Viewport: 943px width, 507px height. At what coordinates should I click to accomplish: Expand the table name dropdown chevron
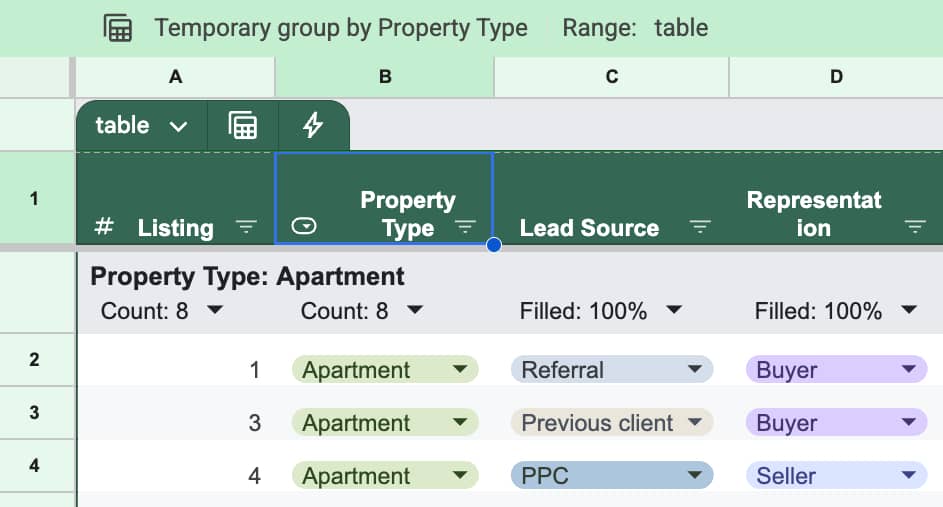pyautogui.click(x=179, y=126)
